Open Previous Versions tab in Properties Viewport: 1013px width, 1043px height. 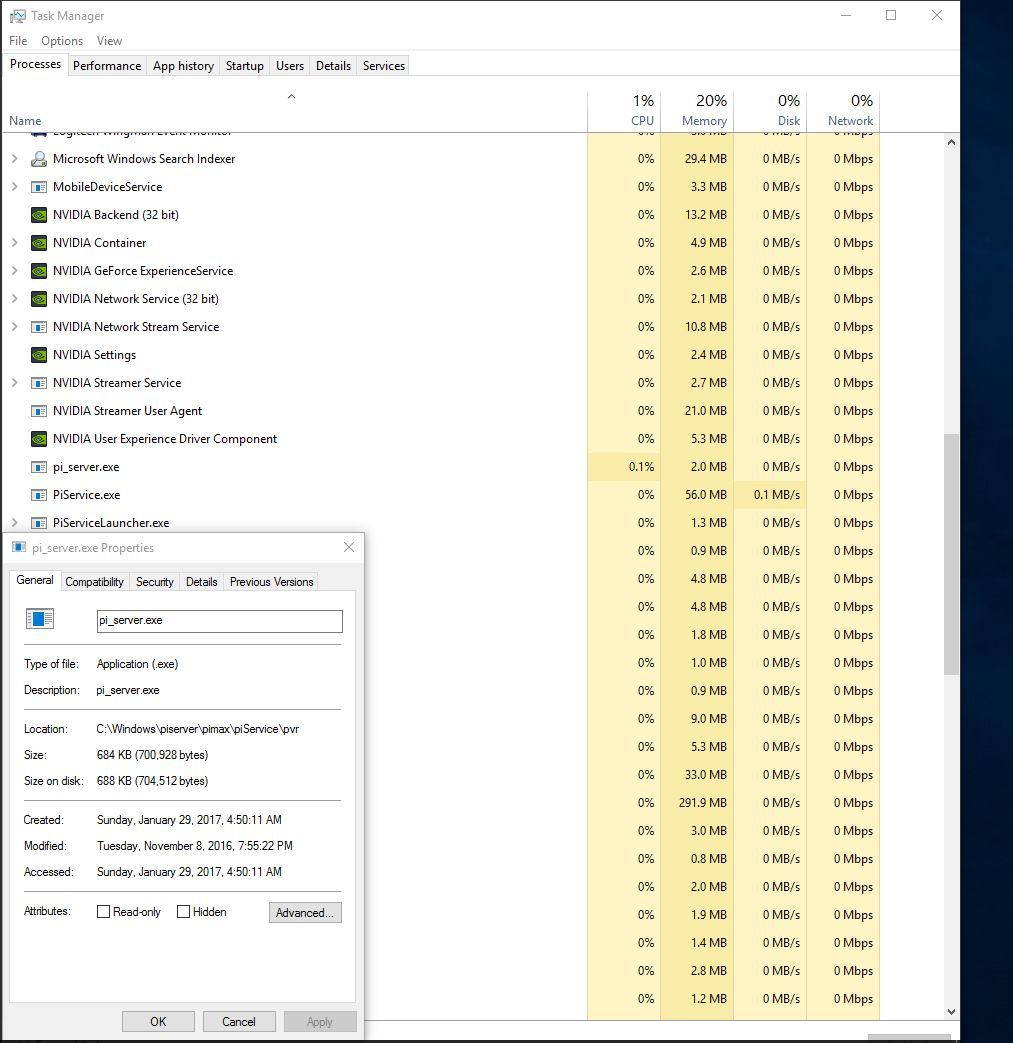(271, 582)
